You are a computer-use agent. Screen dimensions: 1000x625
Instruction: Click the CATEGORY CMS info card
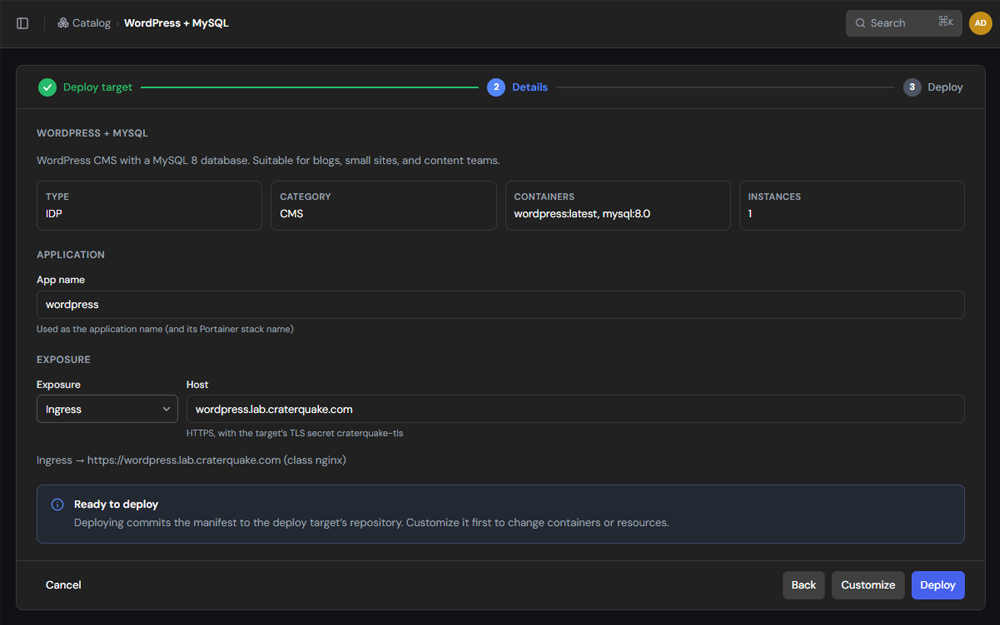click(383, 205)
